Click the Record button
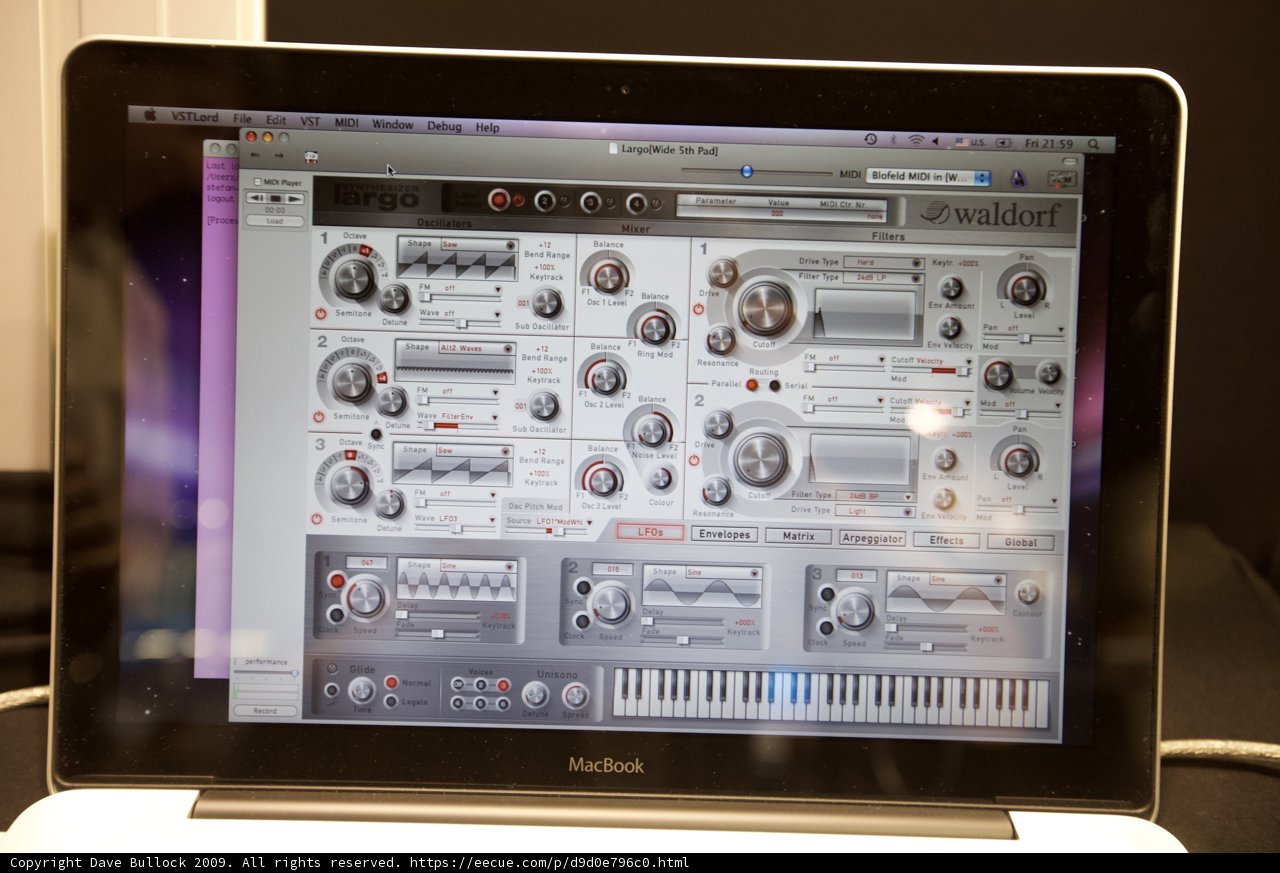 [x=264, y=711]
